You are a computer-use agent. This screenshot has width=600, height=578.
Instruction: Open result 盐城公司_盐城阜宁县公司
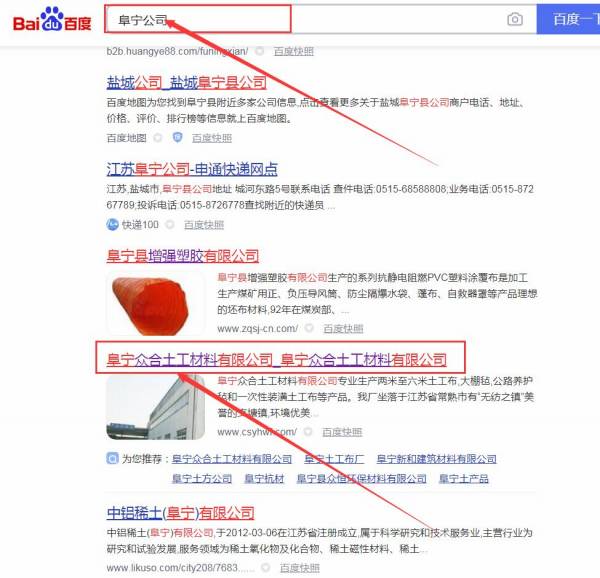[x=187, y=83]
